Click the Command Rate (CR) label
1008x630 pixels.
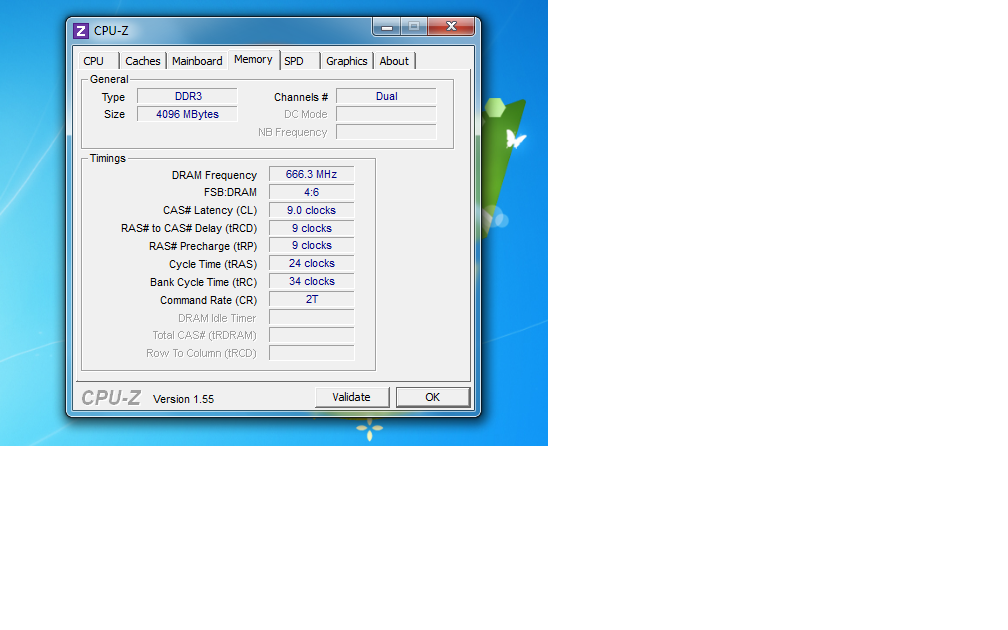point(208,300)
